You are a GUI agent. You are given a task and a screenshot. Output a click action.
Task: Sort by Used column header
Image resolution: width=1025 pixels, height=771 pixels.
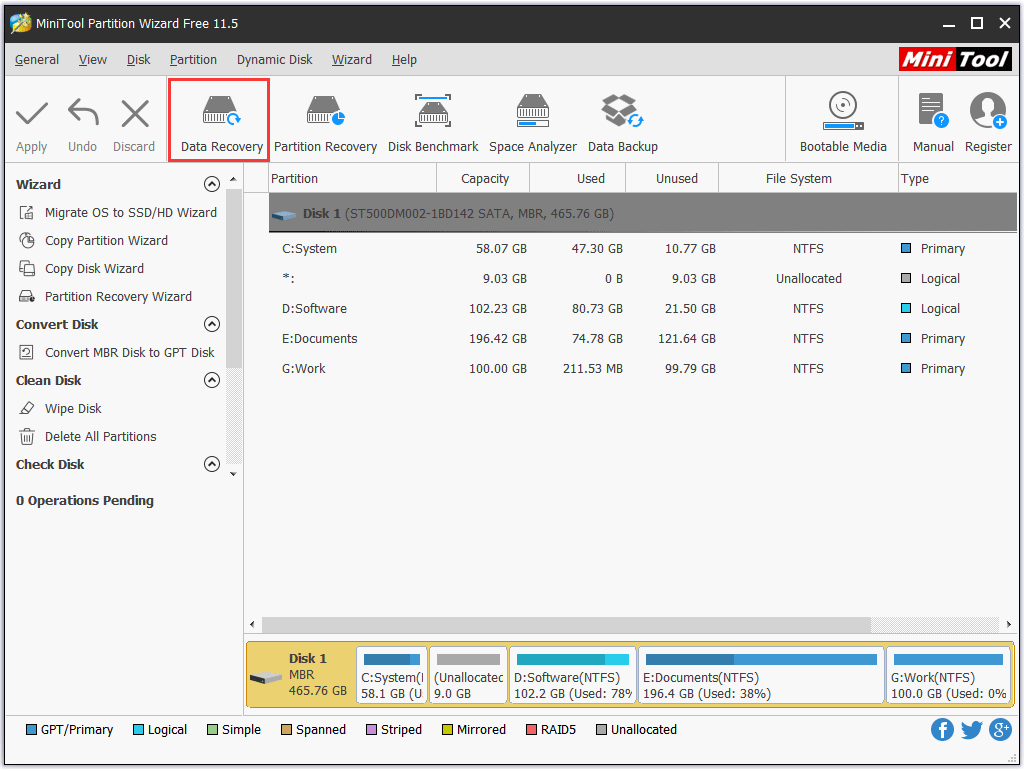tap(578, 179)
